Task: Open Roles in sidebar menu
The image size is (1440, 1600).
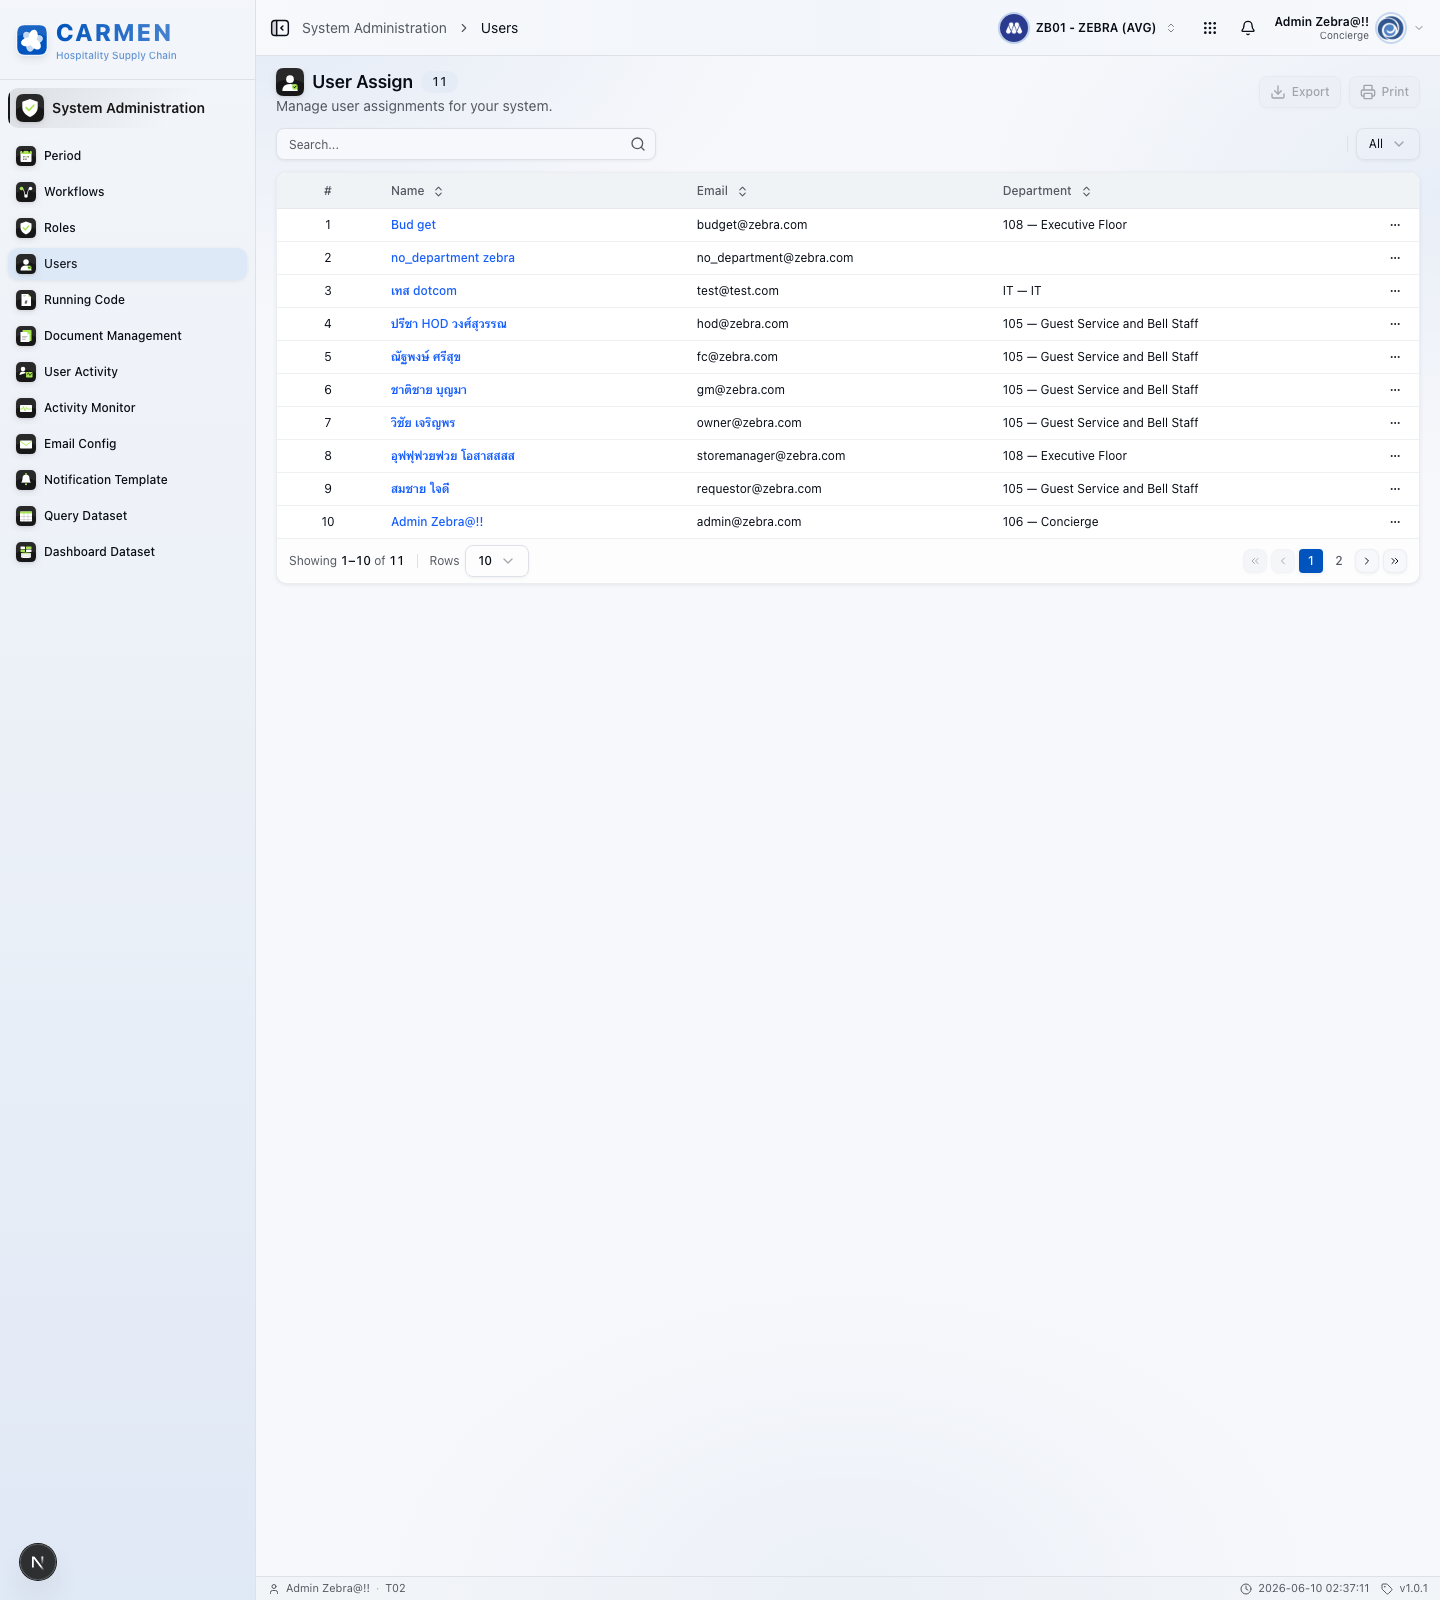Action: (x=127, y=228)
